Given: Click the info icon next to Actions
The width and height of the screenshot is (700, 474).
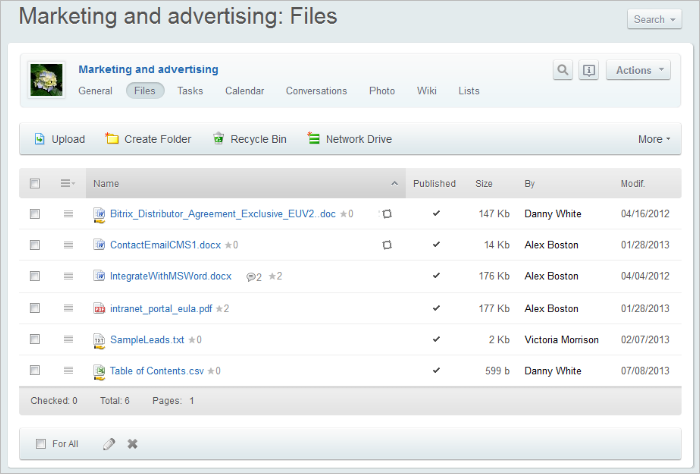Looking at the screenshot, I should (x=589, y=70).
